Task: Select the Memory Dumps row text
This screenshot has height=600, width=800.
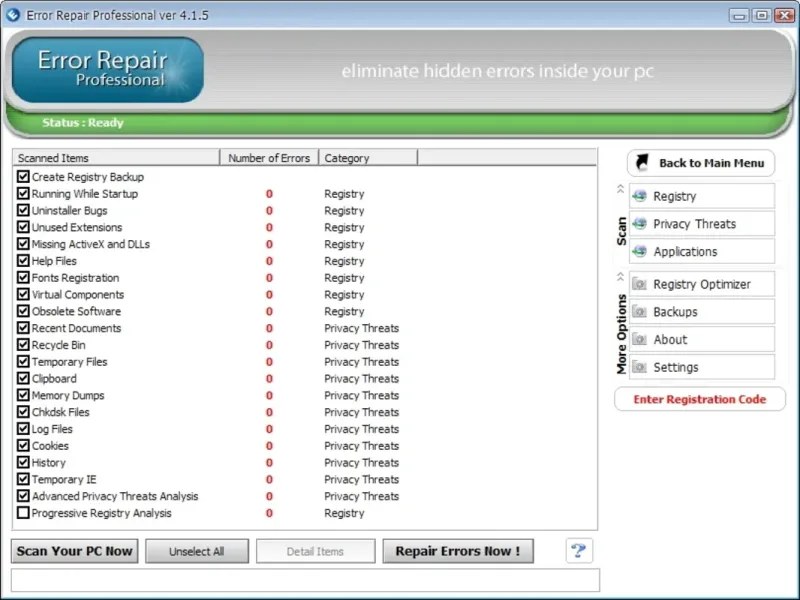Action: point(68,395)
